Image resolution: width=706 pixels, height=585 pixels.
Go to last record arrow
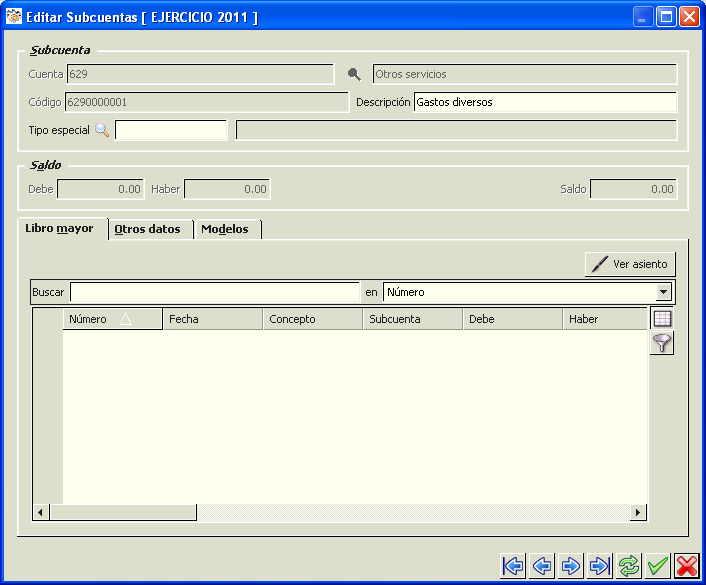(x=600, y=566)
